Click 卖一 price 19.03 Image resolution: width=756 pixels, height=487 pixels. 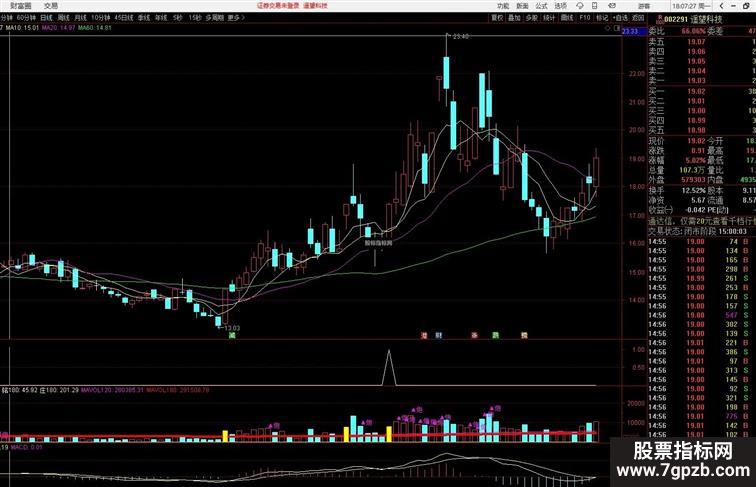[696, 81]
